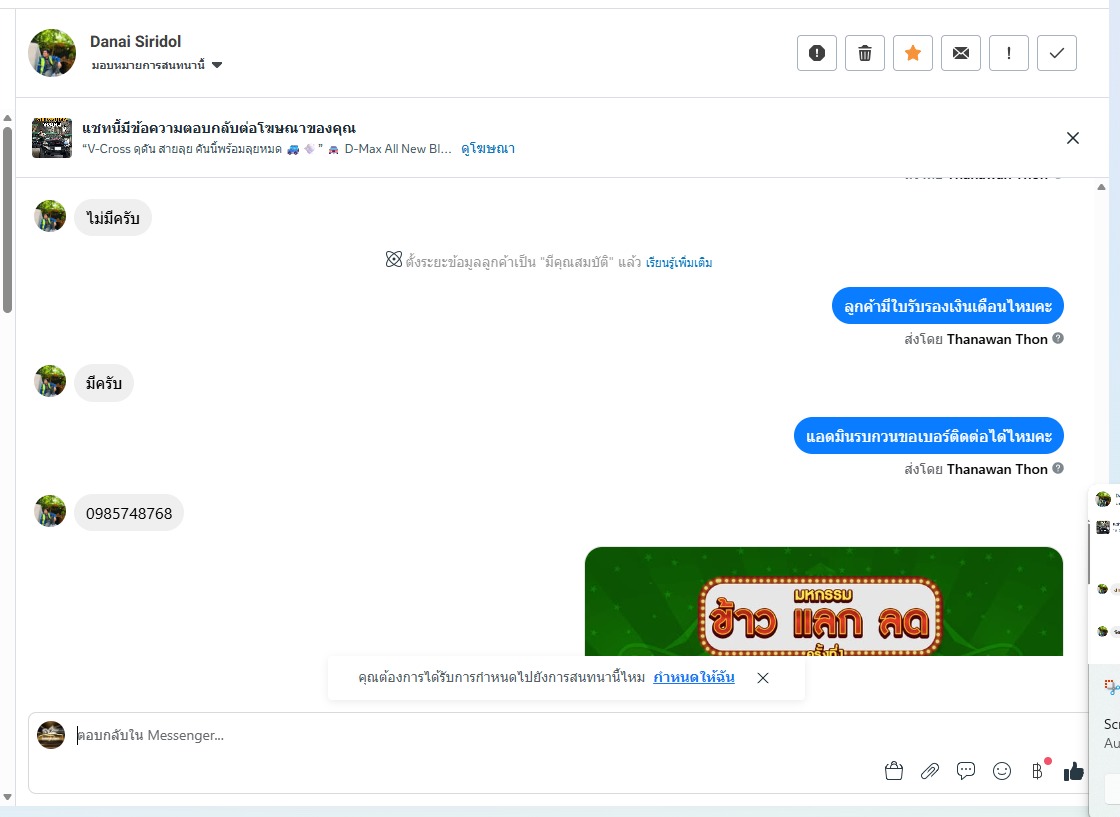
Task: Mark conversation as unread with envelope icon
Action: pos(961,53)
